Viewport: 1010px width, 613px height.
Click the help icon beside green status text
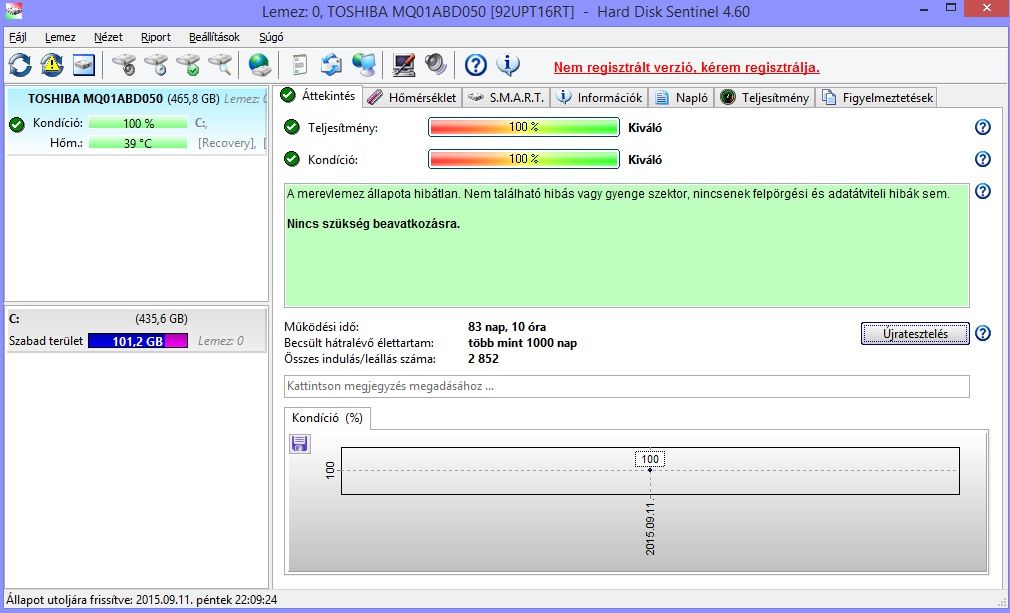tap(982, 191)
